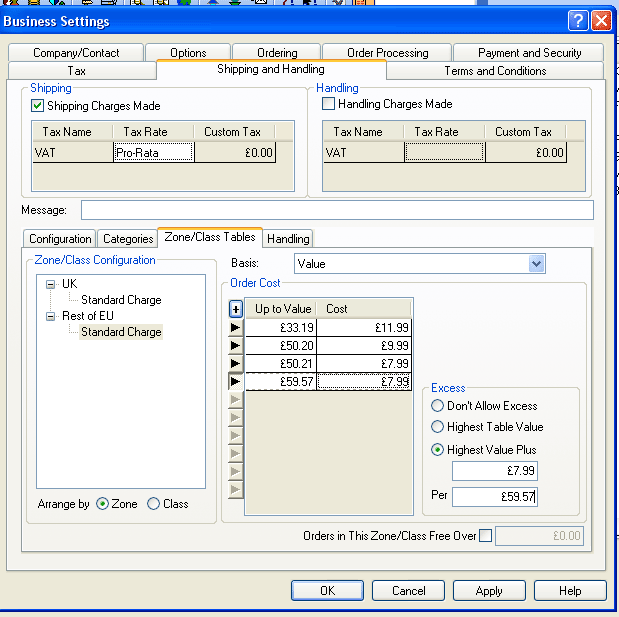This screenshot has width=619, height=617.
Task: Click the Message text field
Action: pos(337,210)
